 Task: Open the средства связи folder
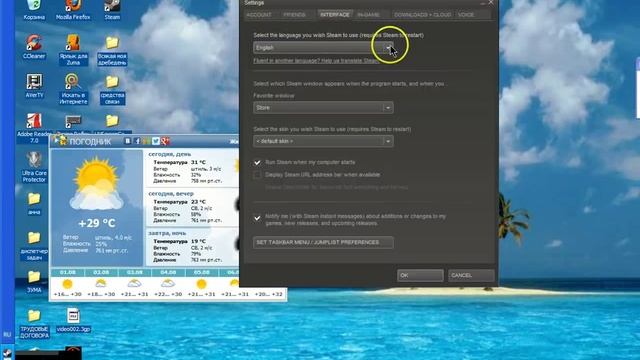pyautogui.click(x=112, y=89)
